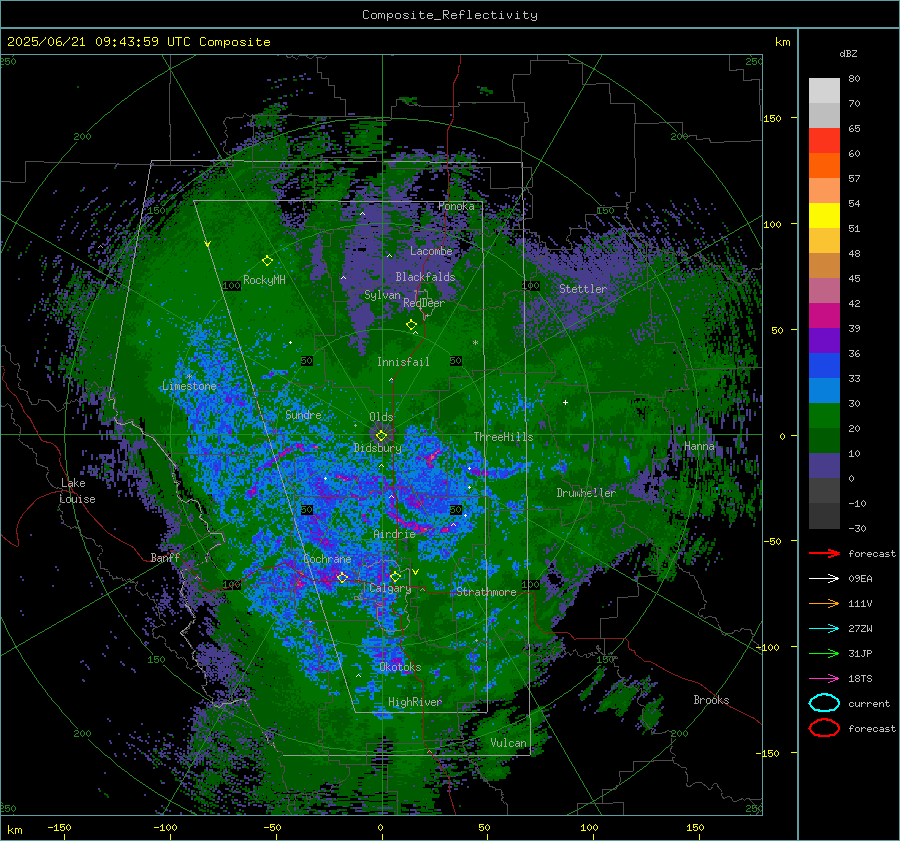Image resolution: width=900 pixels, height=841 pixels.
Task: Click the Ponoka town label
Action: [x=456, y=206]
